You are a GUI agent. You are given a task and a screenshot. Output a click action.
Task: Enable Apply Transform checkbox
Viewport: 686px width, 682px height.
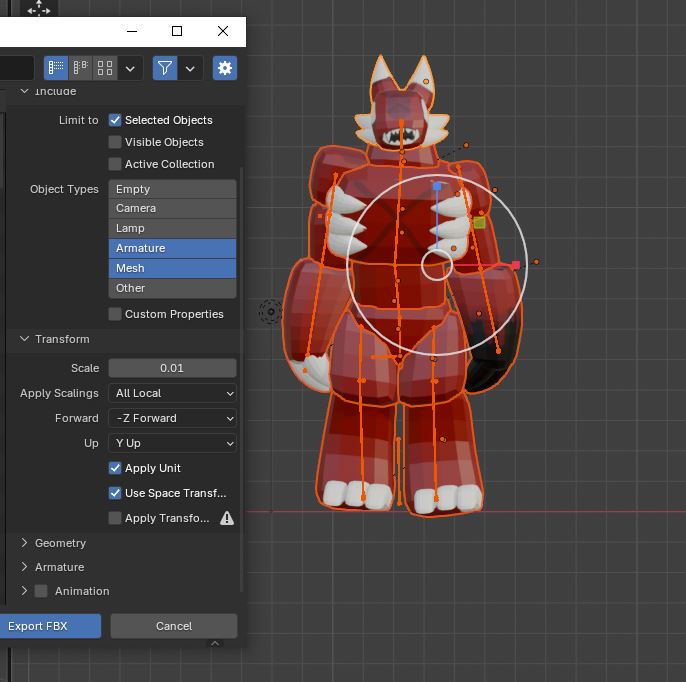115,518
